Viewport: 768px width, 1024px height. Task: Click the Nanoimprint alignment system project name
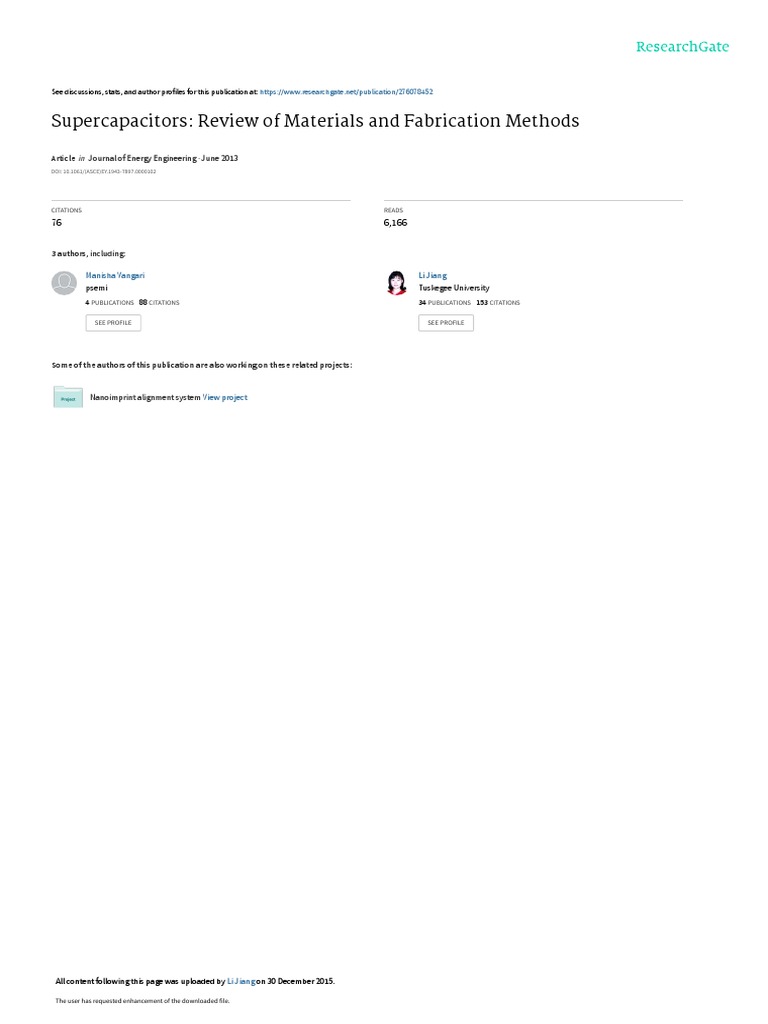(x=145, y=397)
